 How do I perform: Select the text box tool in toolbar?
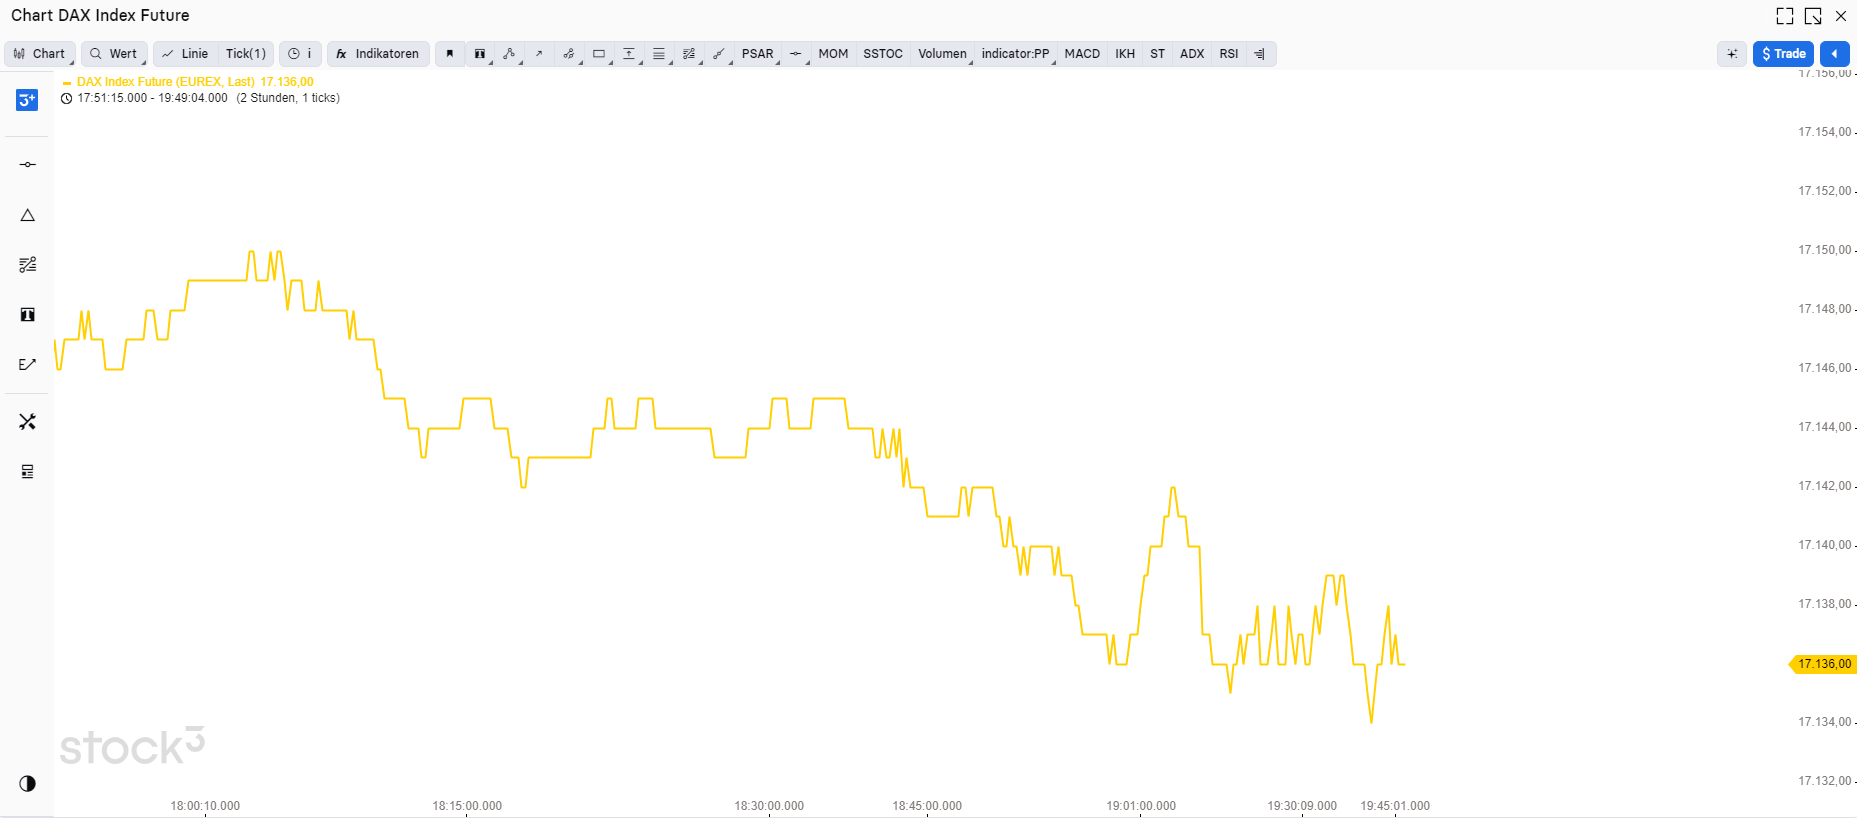(x=480, y=54)
